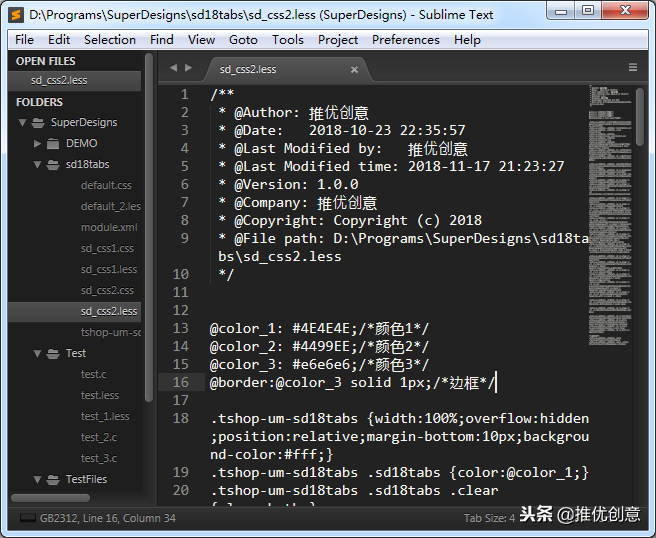Open module.xml in the sidebar
656x538 pixels.
click(x=109, y=228)
